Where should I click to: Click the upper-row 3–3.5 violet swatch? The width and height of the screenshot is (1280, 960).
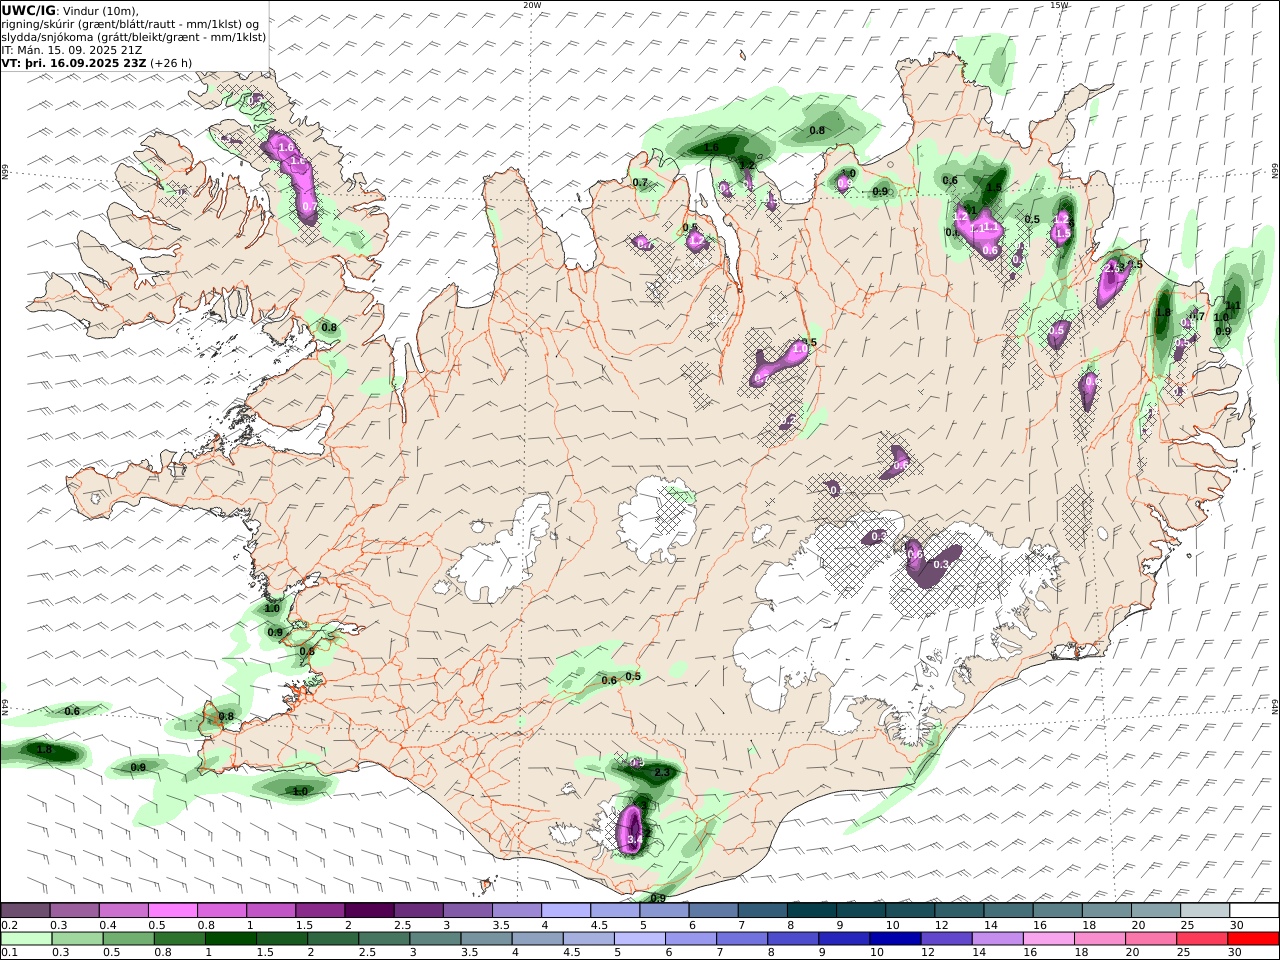(468, 911)
